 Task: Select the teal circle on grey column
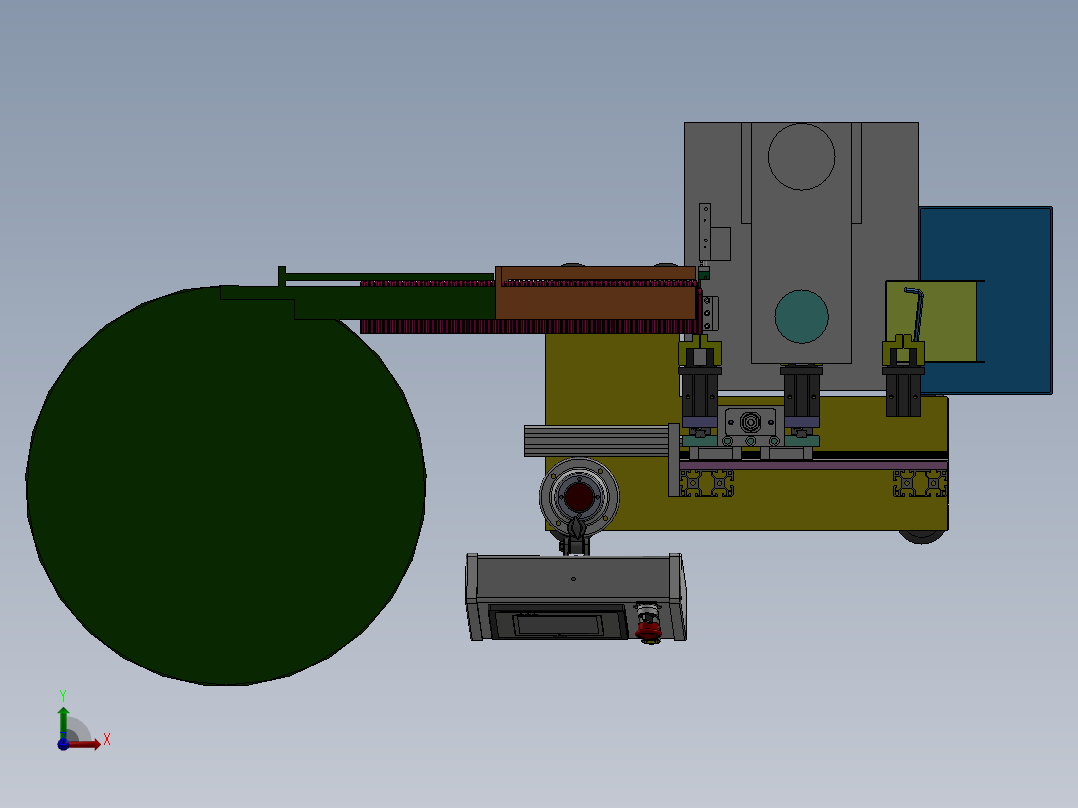click(802, 316)
